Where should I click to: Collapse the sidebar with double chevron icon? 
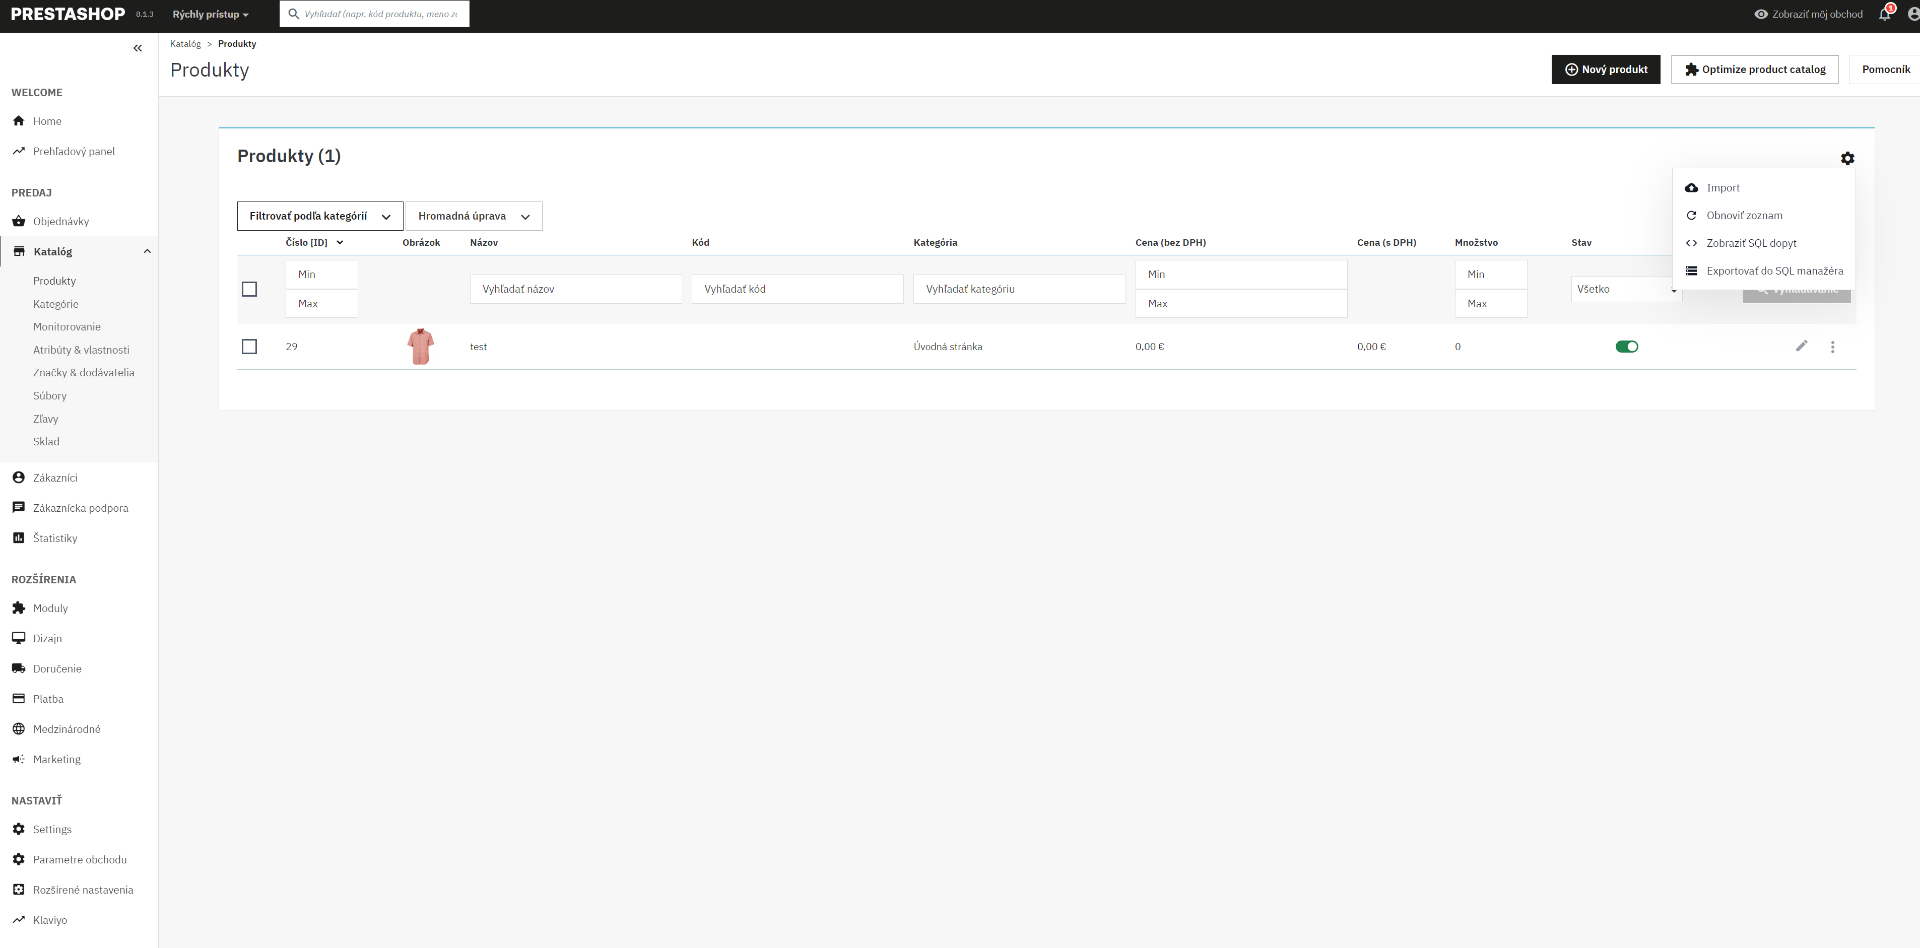pyautogui.click(x=138, y=48)
